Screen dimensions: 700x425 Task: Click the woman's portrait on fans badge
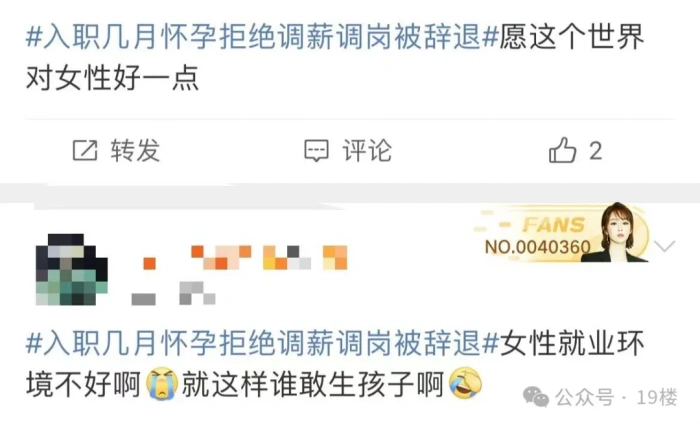621,232
